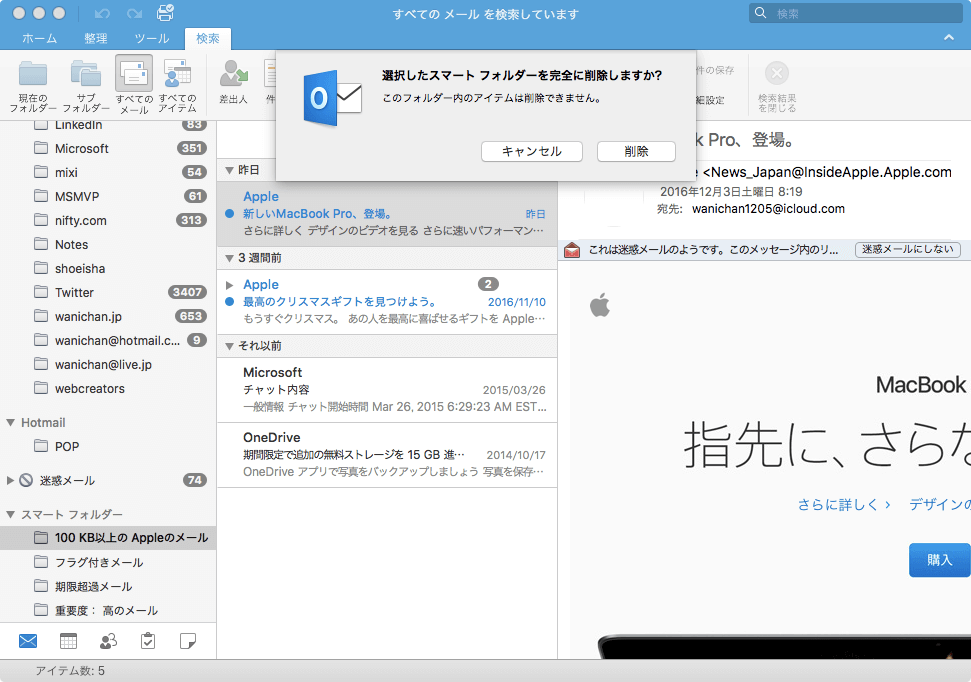Click the unread dot on 最高のクリスマスギフト message
This screenshot has width=971, height=682.
pos(229,302)
